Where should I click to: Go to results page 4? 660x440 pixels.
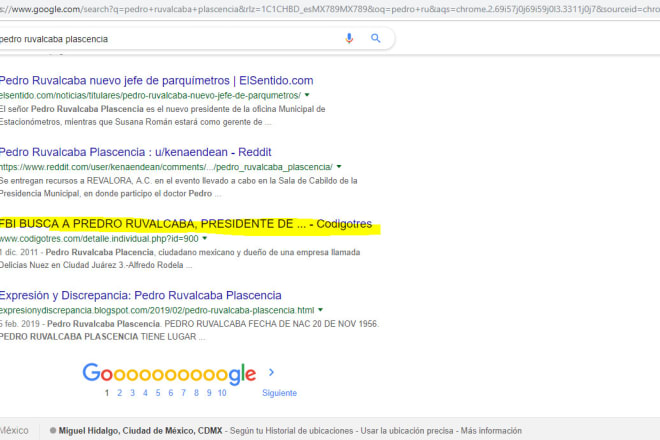(x=145, y=393)
